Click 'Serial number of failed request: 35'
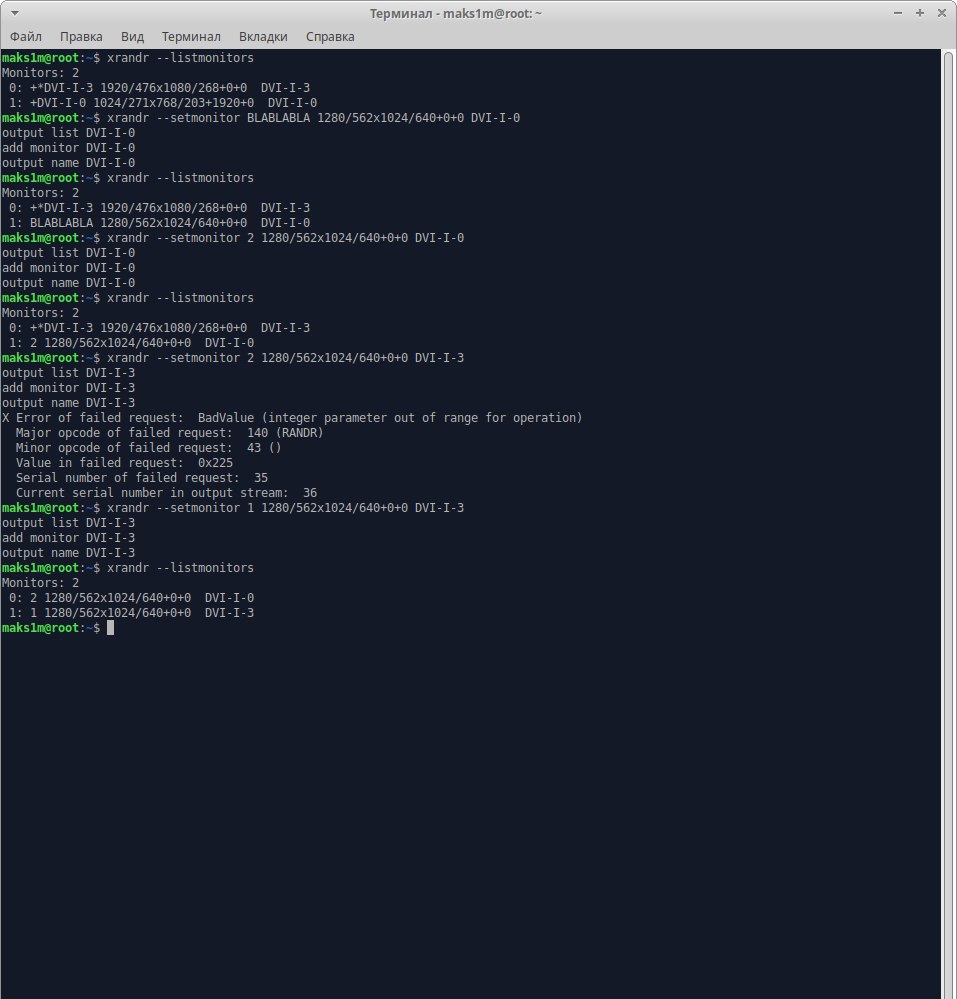Viewport: 957px width, 999px height. pos(141,478)
